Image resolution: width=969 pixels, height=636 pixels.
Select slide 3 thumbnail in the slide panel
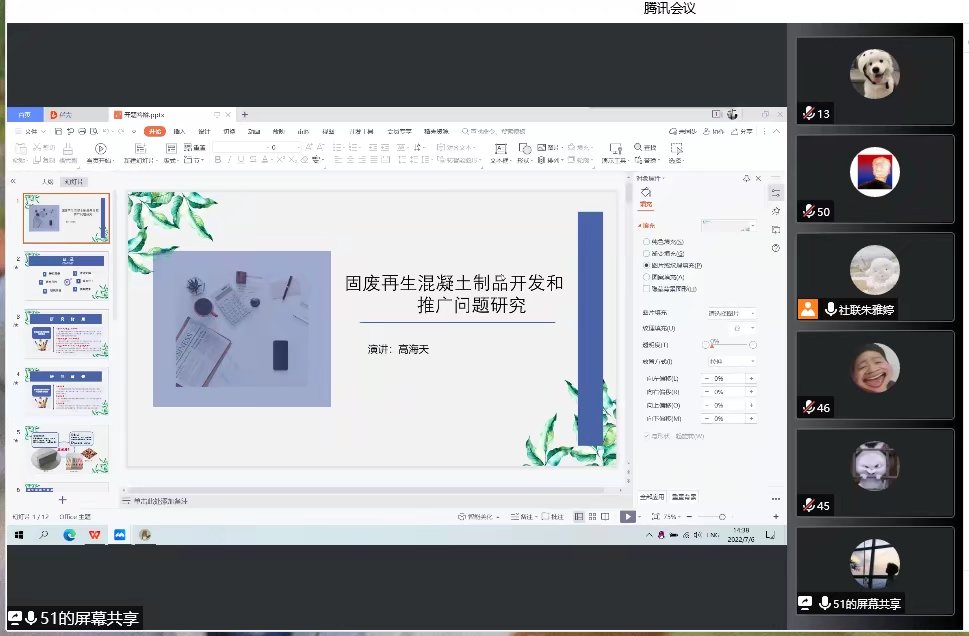pos(66,335)
